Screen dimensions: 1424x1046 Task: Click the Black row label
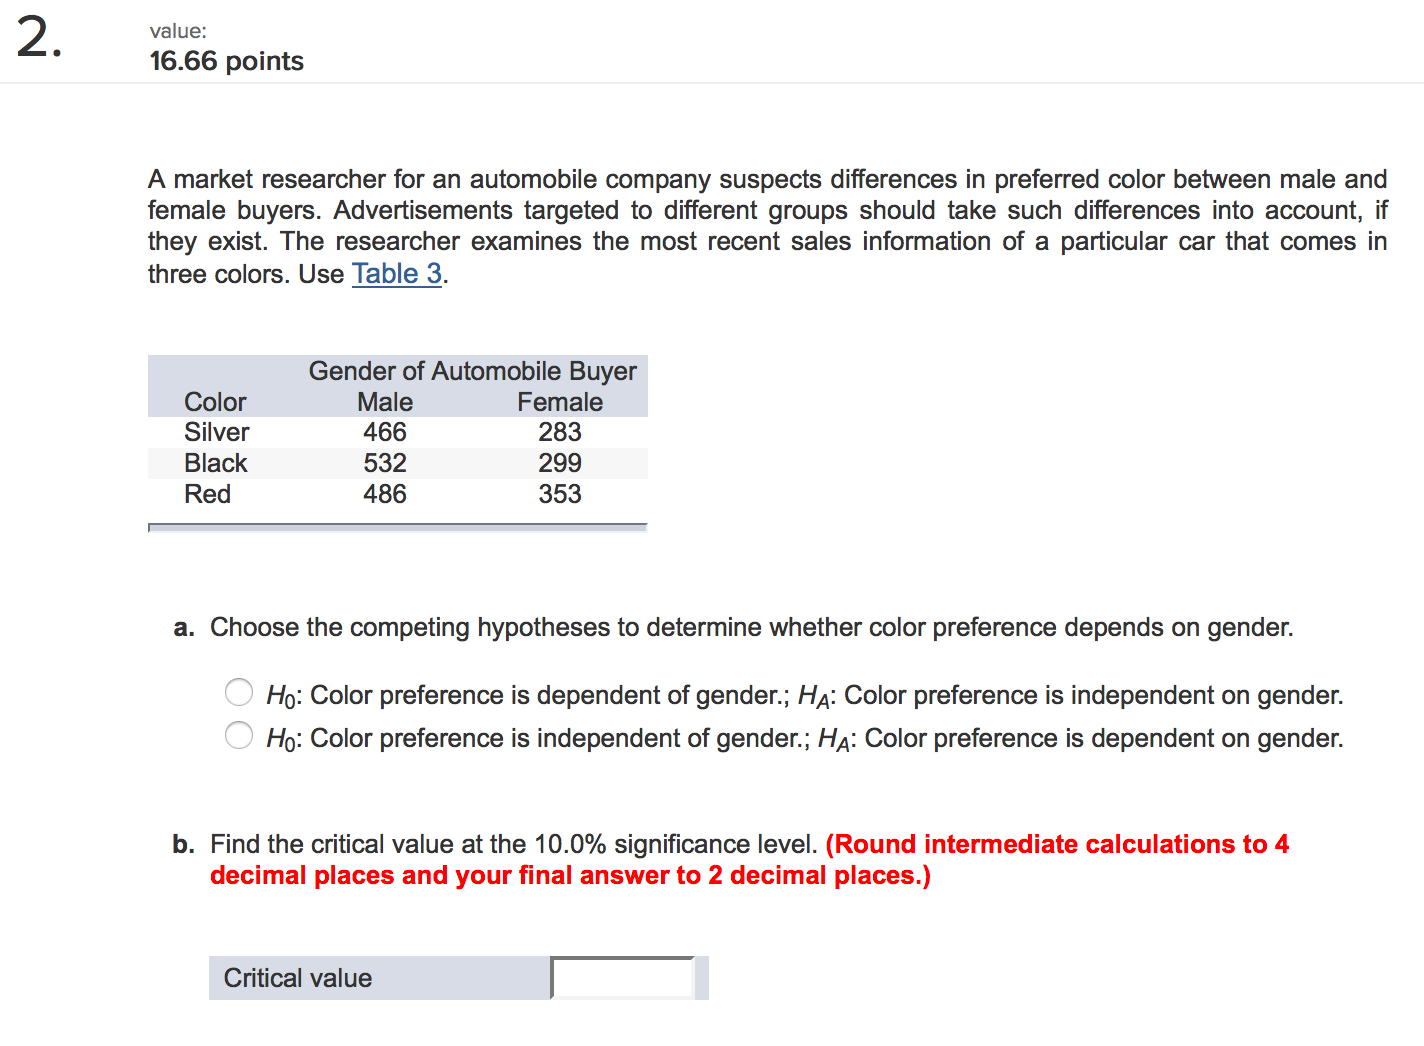(x=216, y=463)
